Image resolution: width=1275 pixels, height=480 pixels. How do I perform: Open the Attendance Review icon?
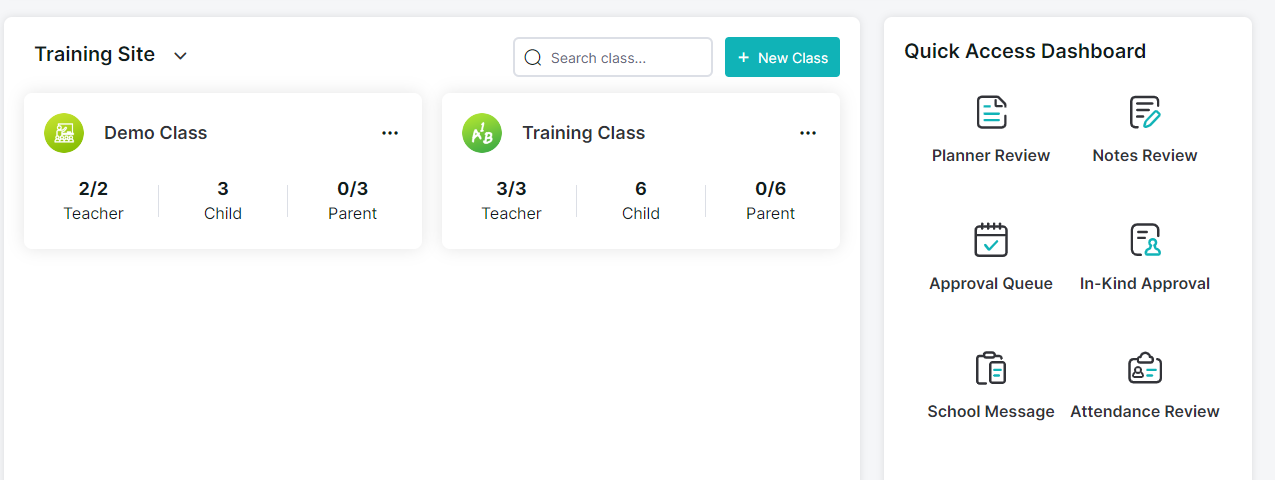(x=1145, y=368)
